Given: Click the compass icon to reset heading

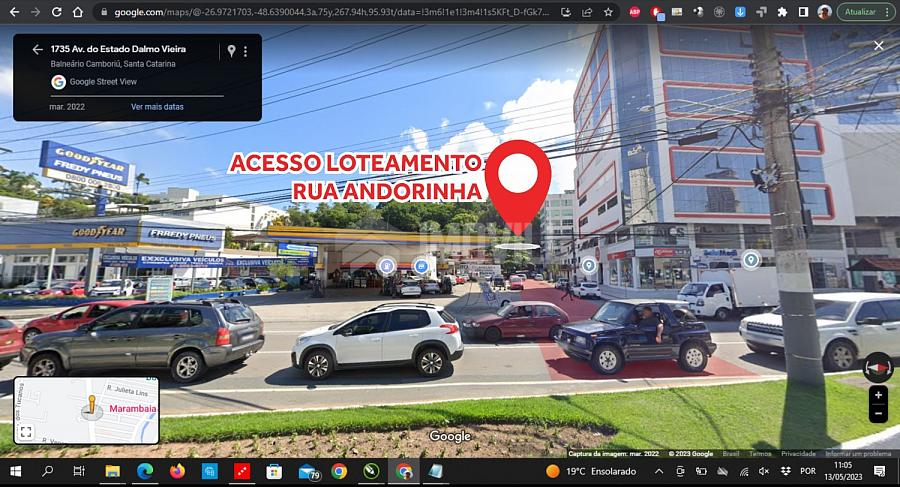Looking at the screenshot, I should pos(877,366).
